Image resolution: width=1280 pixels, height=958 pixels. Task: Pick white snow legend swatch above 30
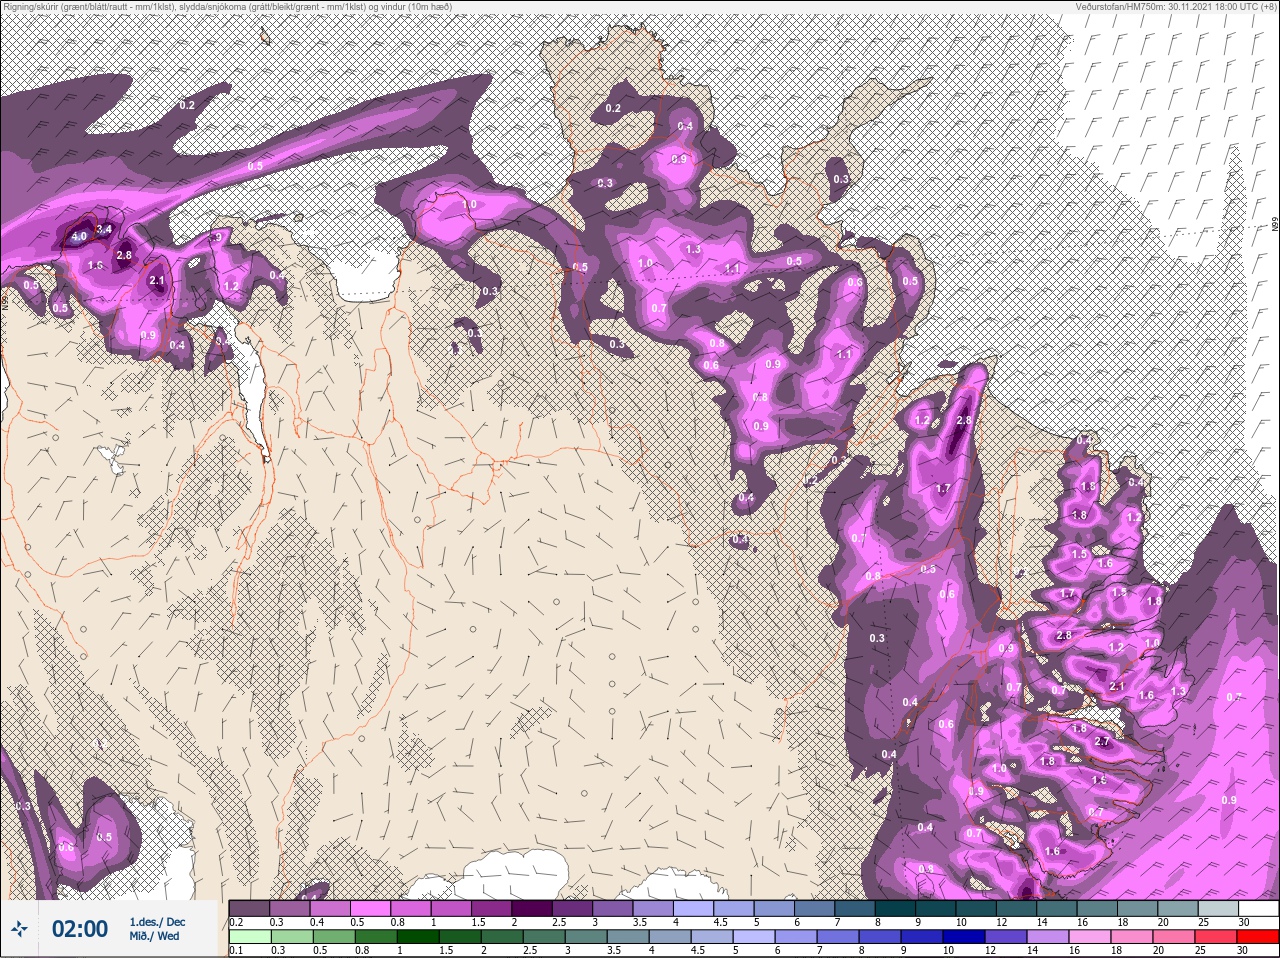[x=1258, y=908]
